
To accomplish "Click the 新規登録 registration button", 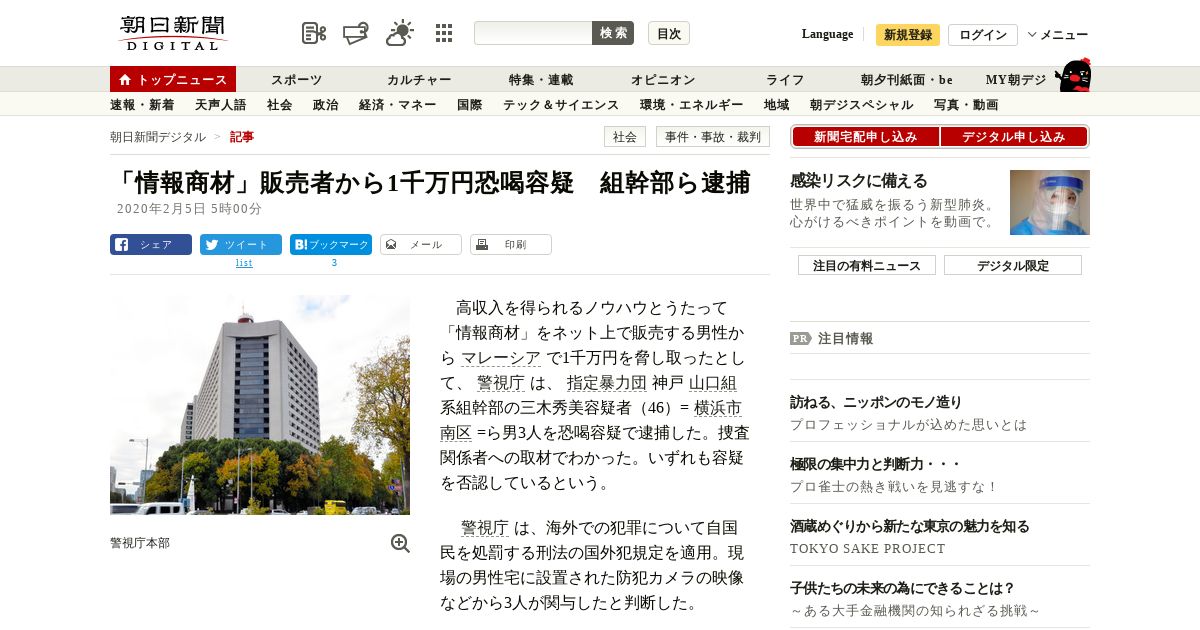I will [908, 35].
